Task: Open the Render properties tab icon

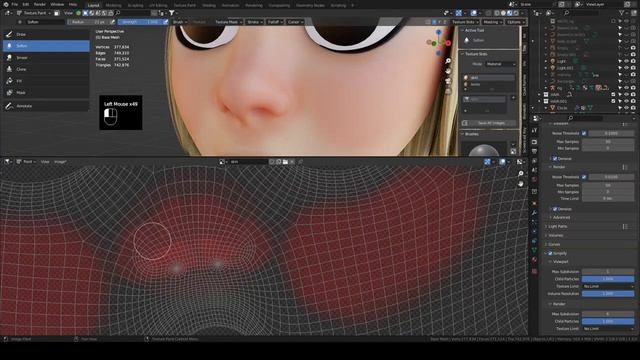Action: pos(534,142)
